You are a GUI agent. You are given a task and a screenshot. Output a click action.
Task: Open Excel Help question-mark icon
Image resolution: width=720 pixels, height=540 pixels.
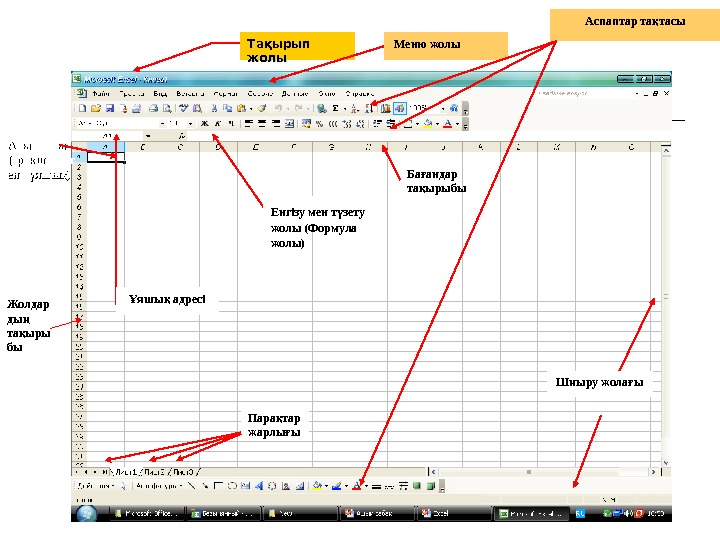point(454,108)
